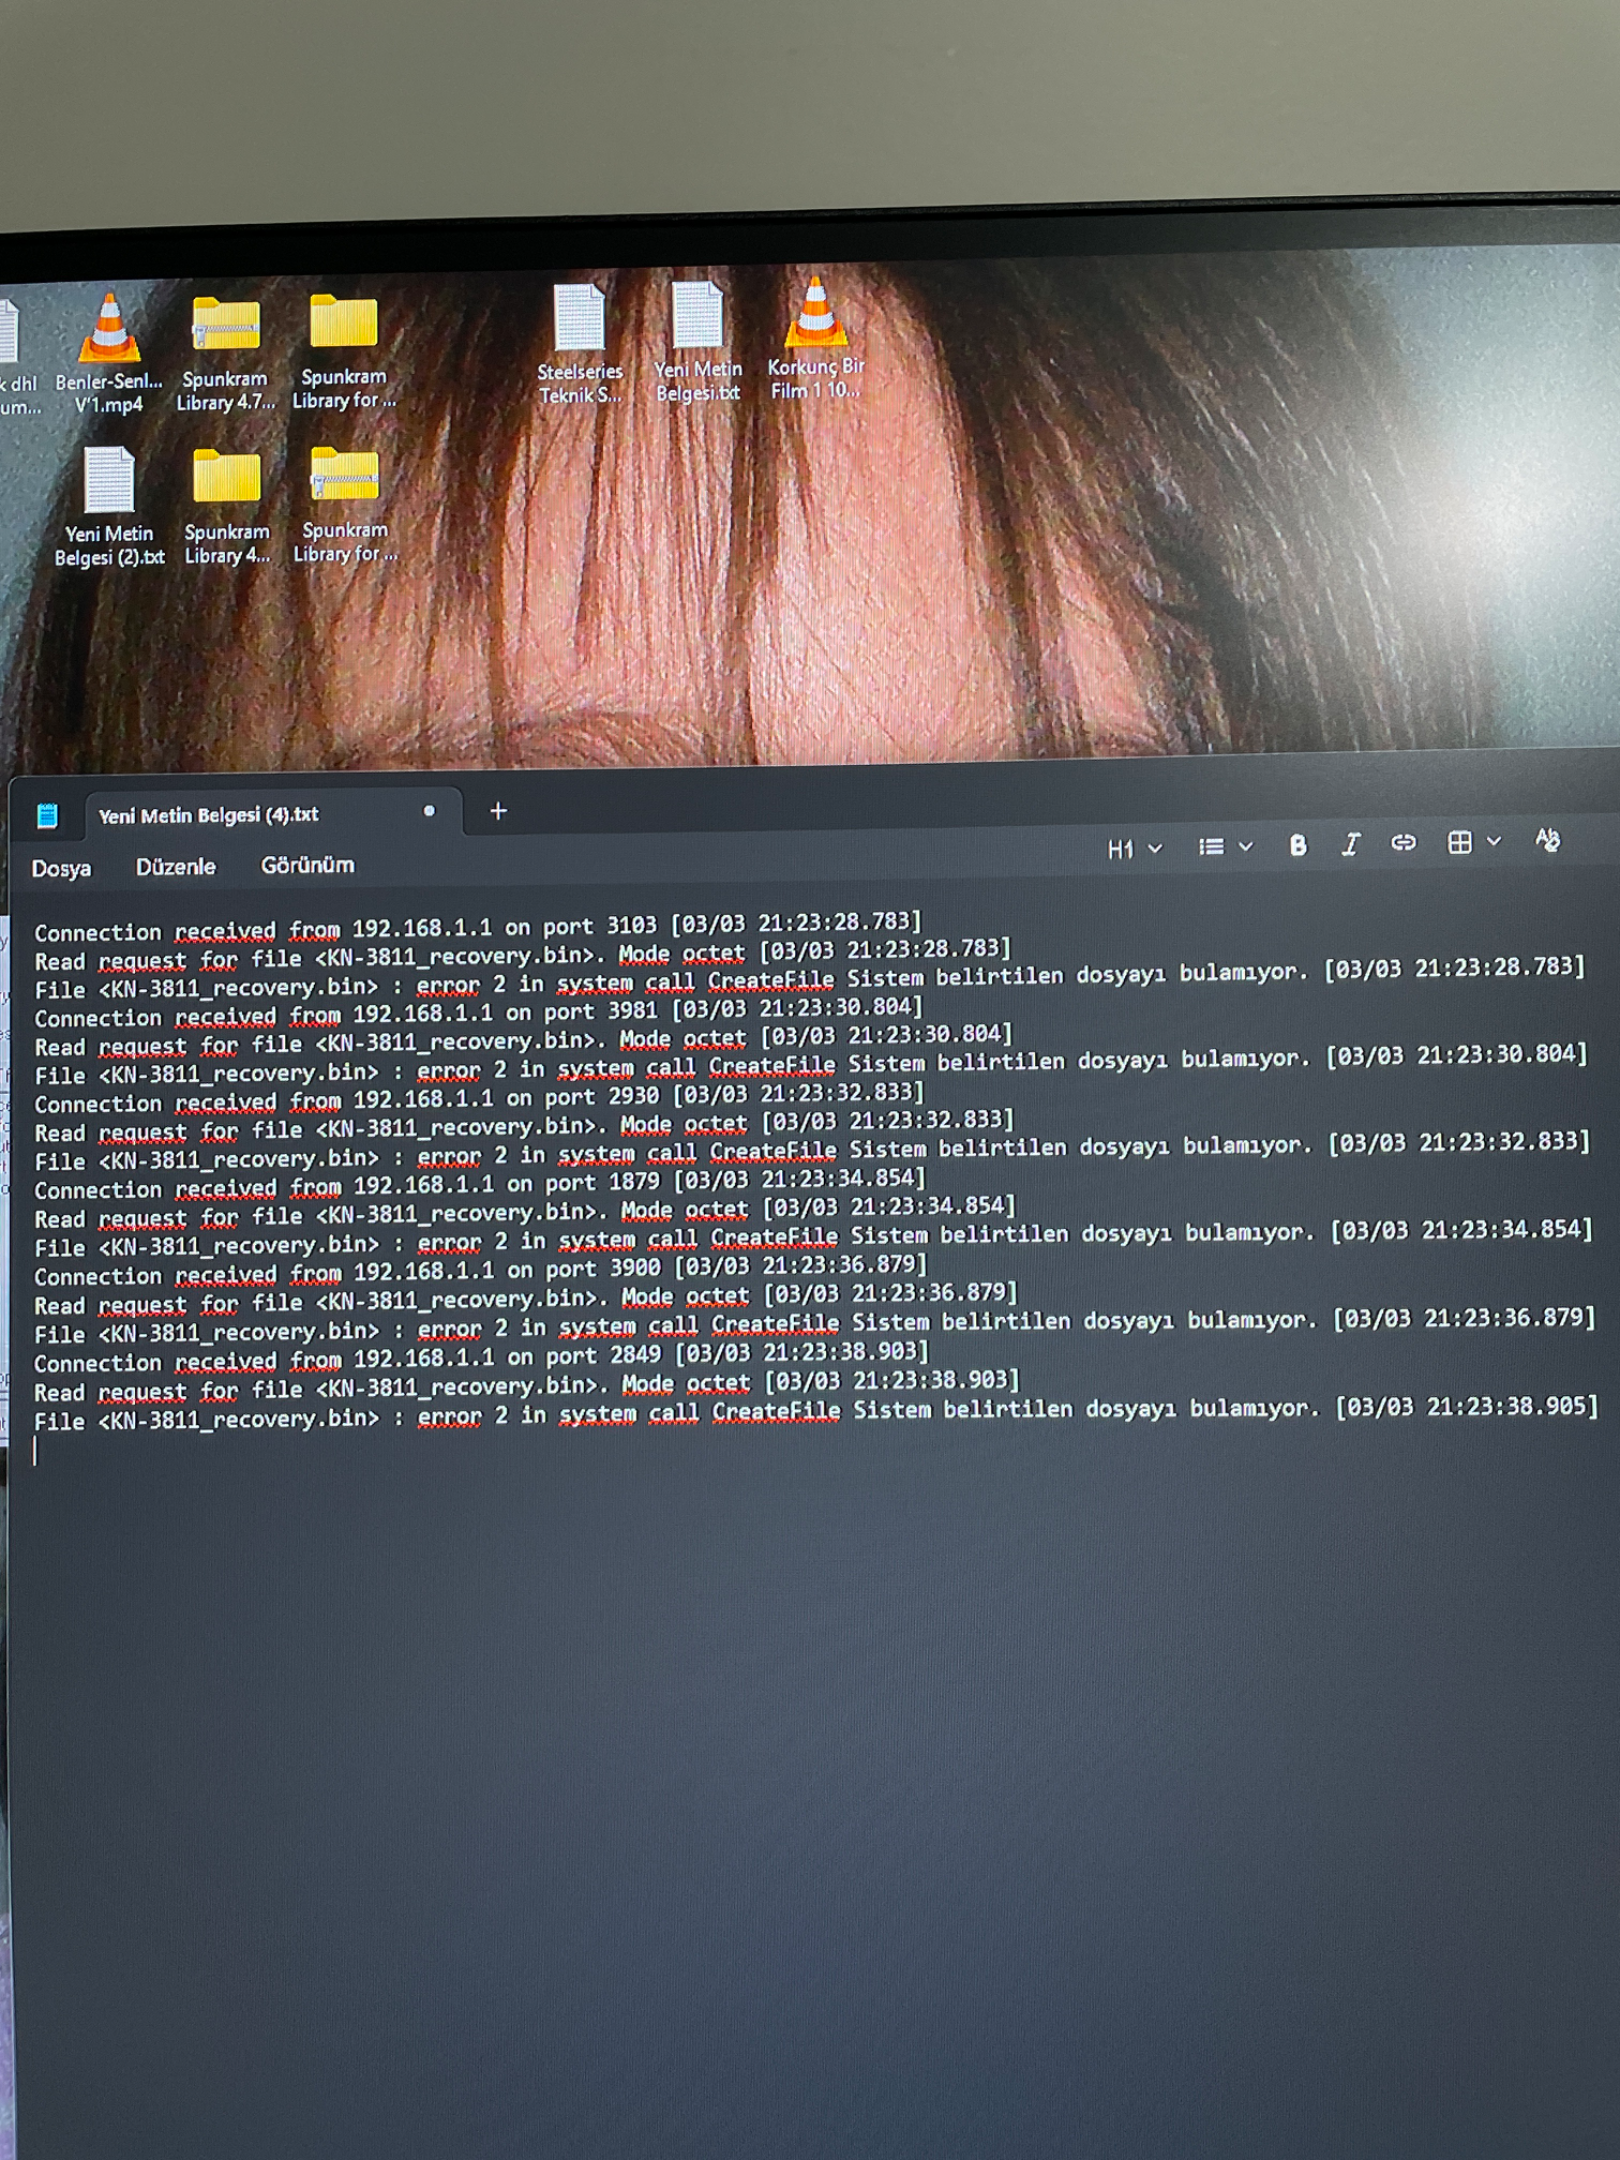Select top-row Spunkram Library for ... folder
Image resolution: width=1620 pixels, height=2160 pixels.
pos(344,351)
